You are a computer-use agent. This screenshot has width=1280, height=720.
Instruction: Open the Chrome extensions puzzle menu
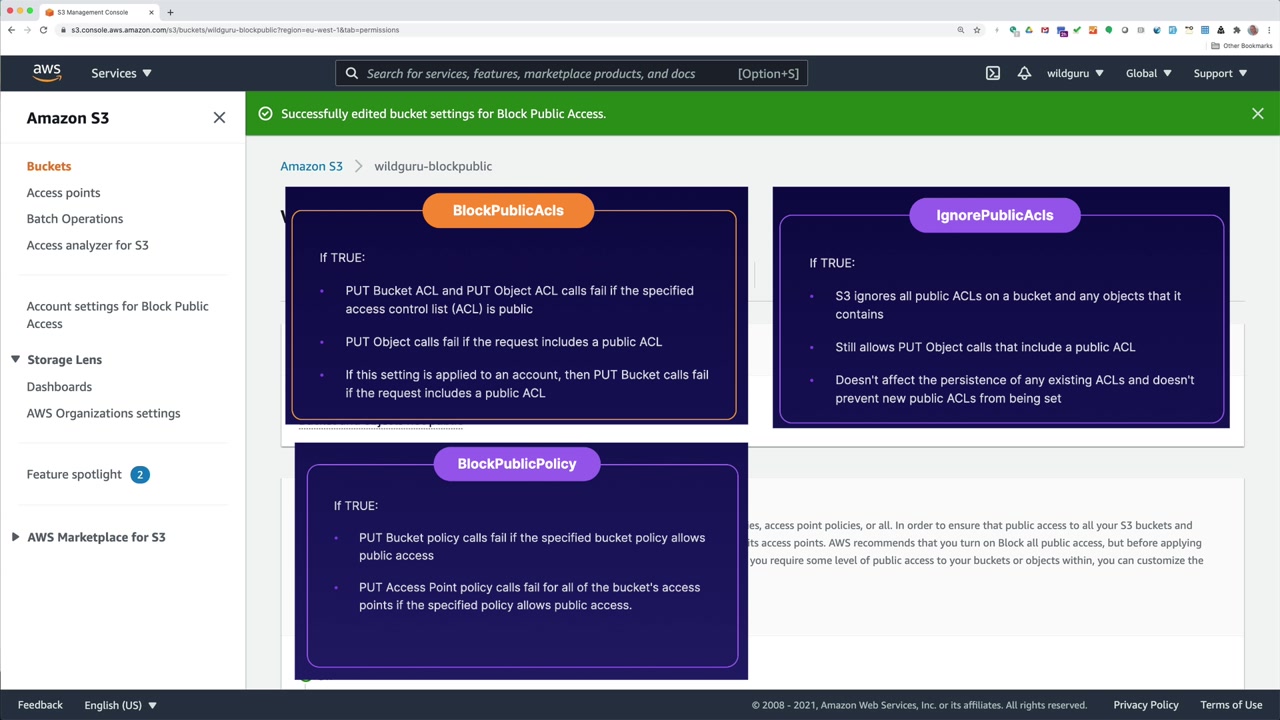(1237, 30)
